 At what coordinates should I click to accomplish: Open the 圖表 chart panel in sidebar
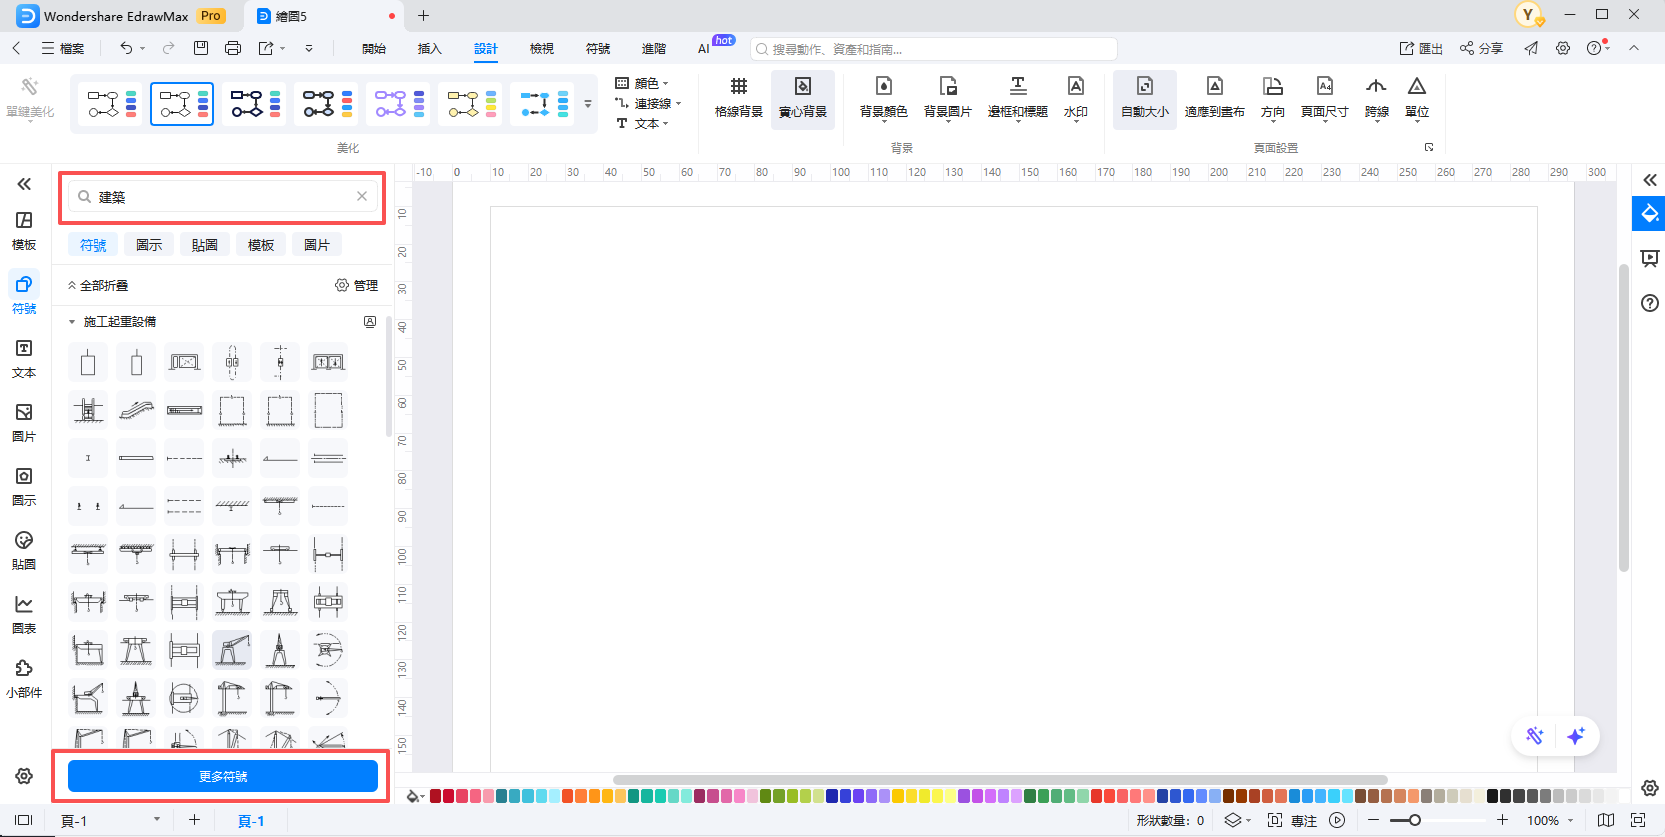(24, 613)
